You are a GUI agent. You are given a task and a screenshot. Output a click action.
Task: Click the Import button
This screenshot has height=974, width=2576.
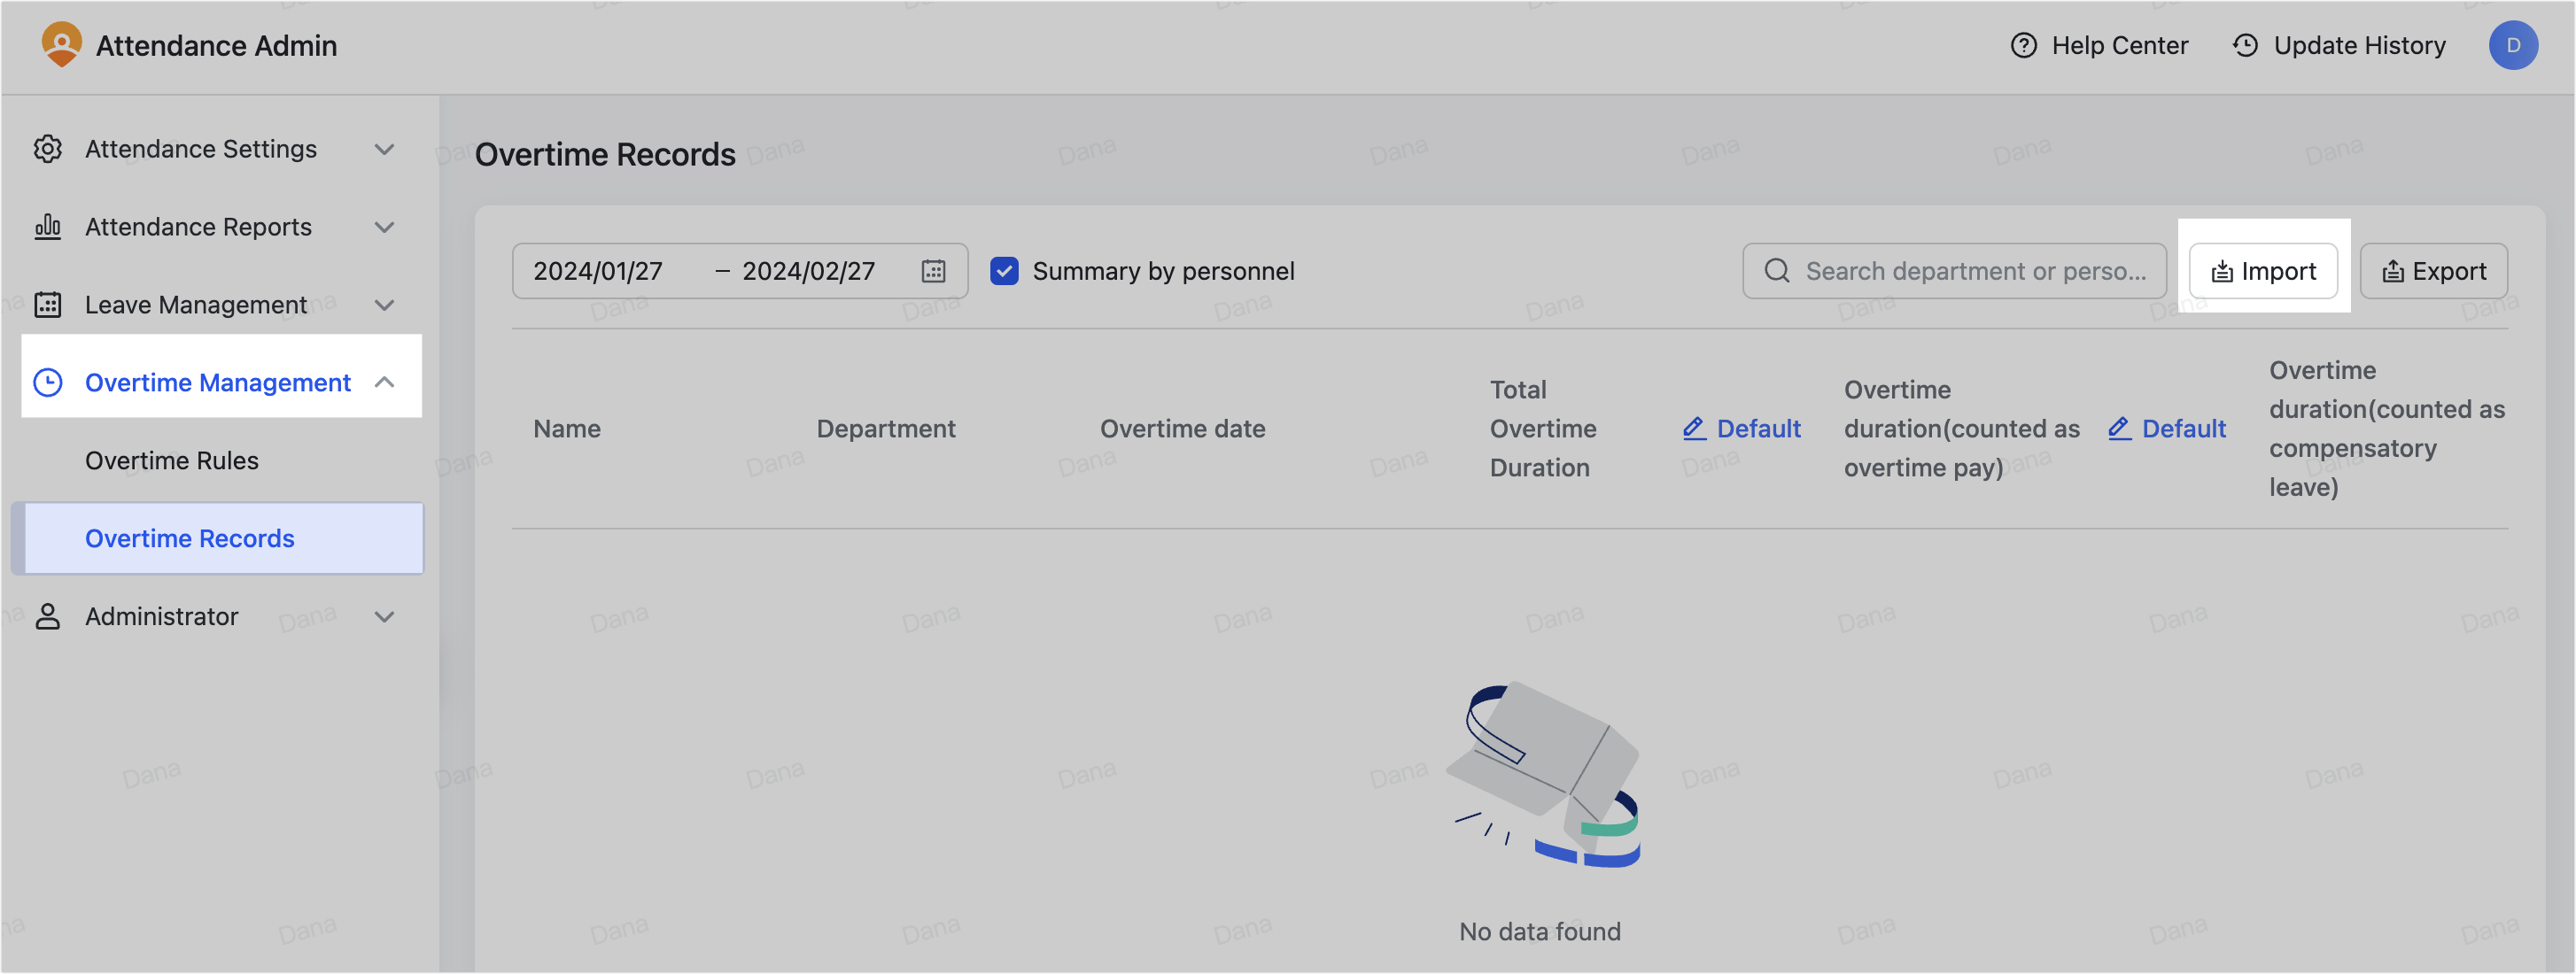point(2263,271)
